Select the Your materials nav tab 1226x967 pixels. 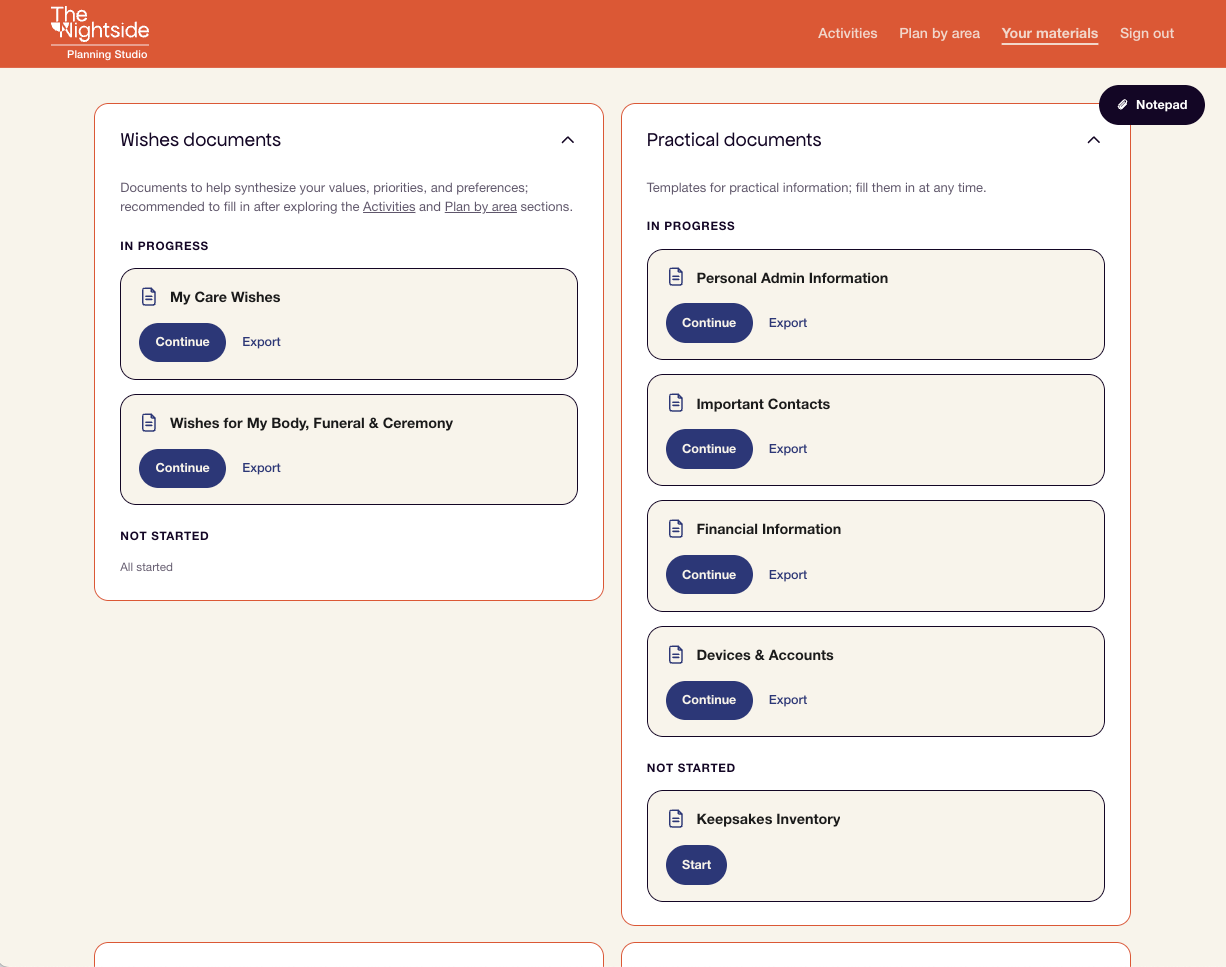(1050, 33)
